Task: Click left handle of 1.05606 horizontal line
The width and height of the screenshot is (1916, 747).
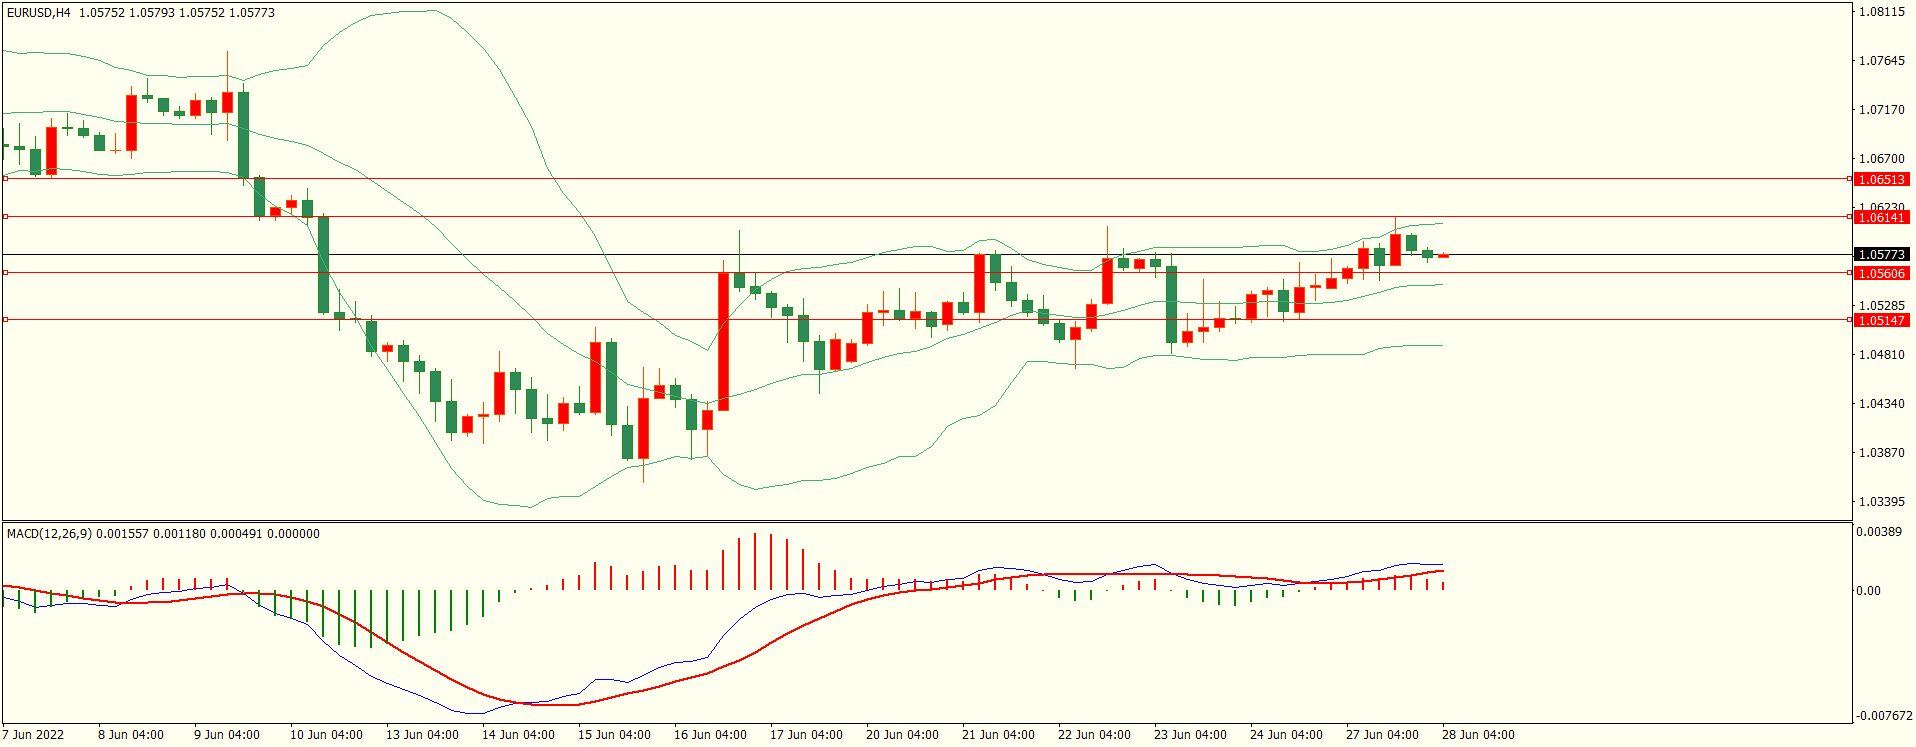Action: click(5, 272)
